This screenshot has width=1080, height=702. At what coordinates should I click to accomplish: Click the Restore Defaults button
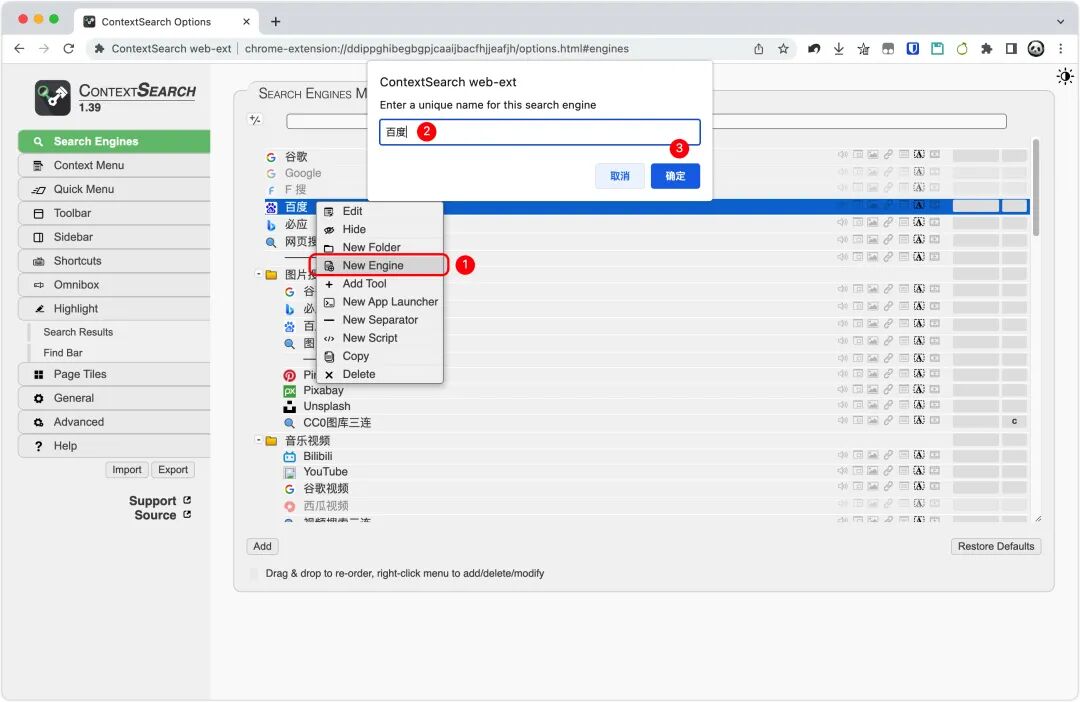(996, 546)
